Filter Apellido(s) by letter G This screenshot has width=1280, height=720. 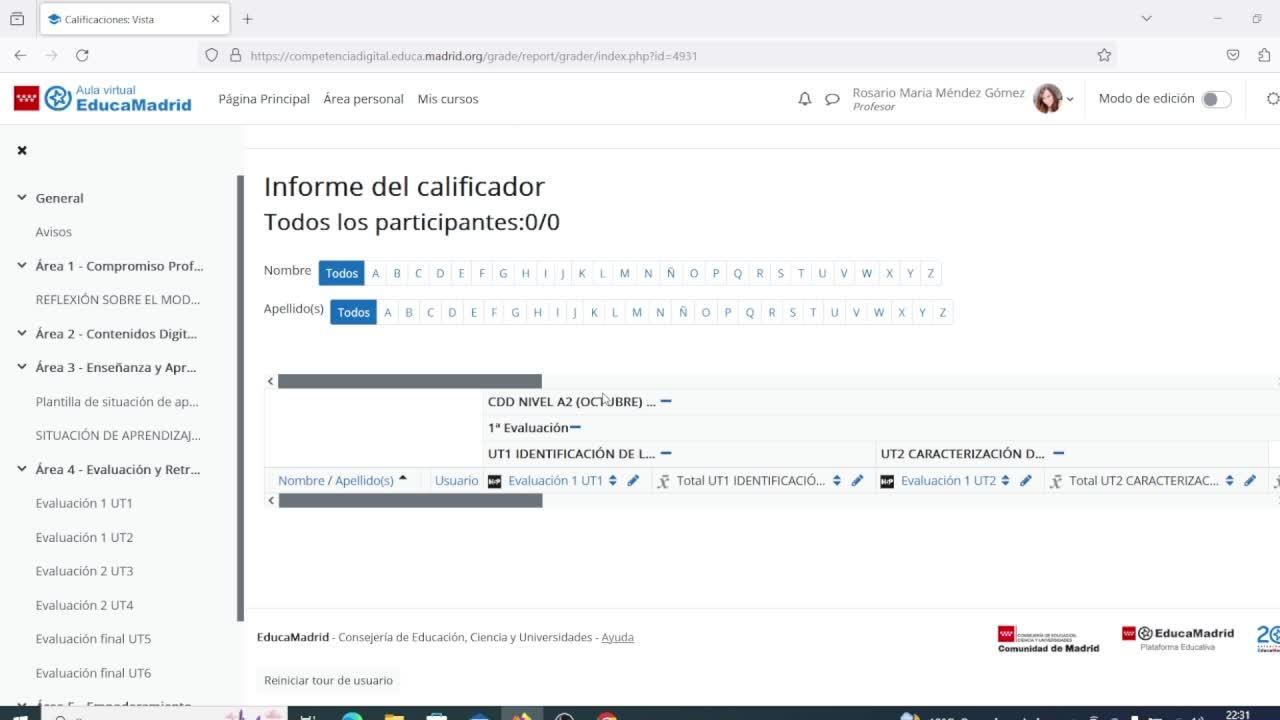coord(515,312)
